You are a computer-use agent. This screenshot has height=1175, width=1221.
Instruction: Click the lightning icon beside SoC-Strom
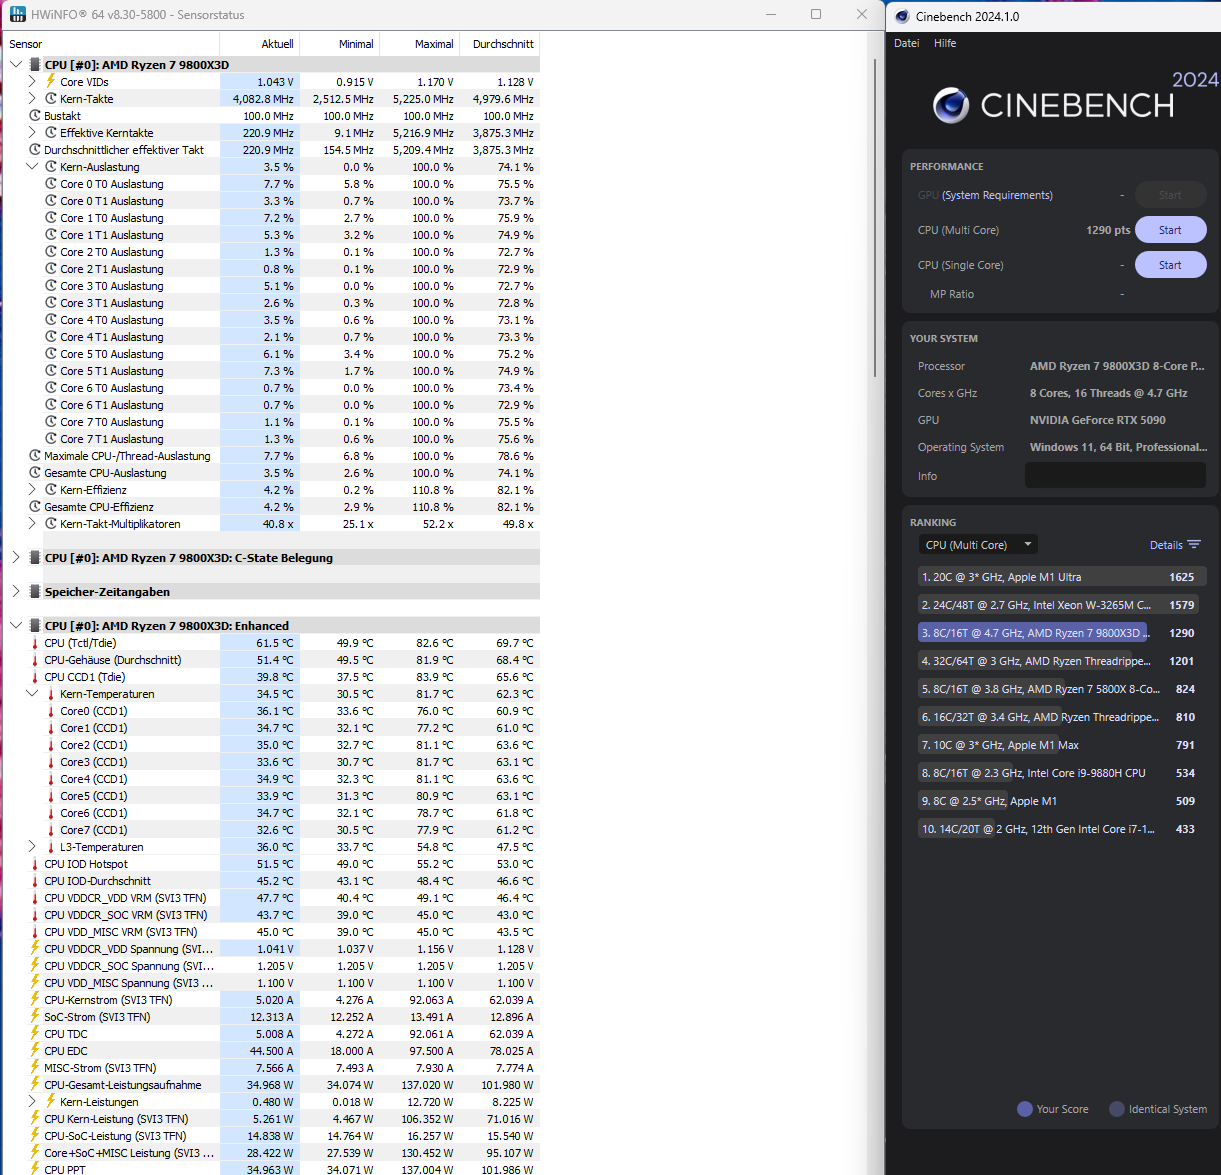coord(35,1016)
